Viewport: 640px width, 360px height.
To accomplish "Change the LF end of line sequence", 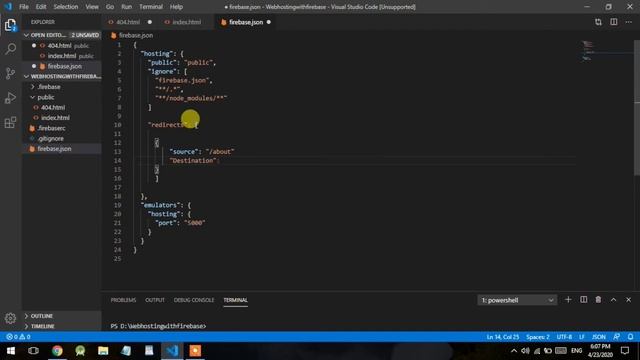I will click(582, 337).
